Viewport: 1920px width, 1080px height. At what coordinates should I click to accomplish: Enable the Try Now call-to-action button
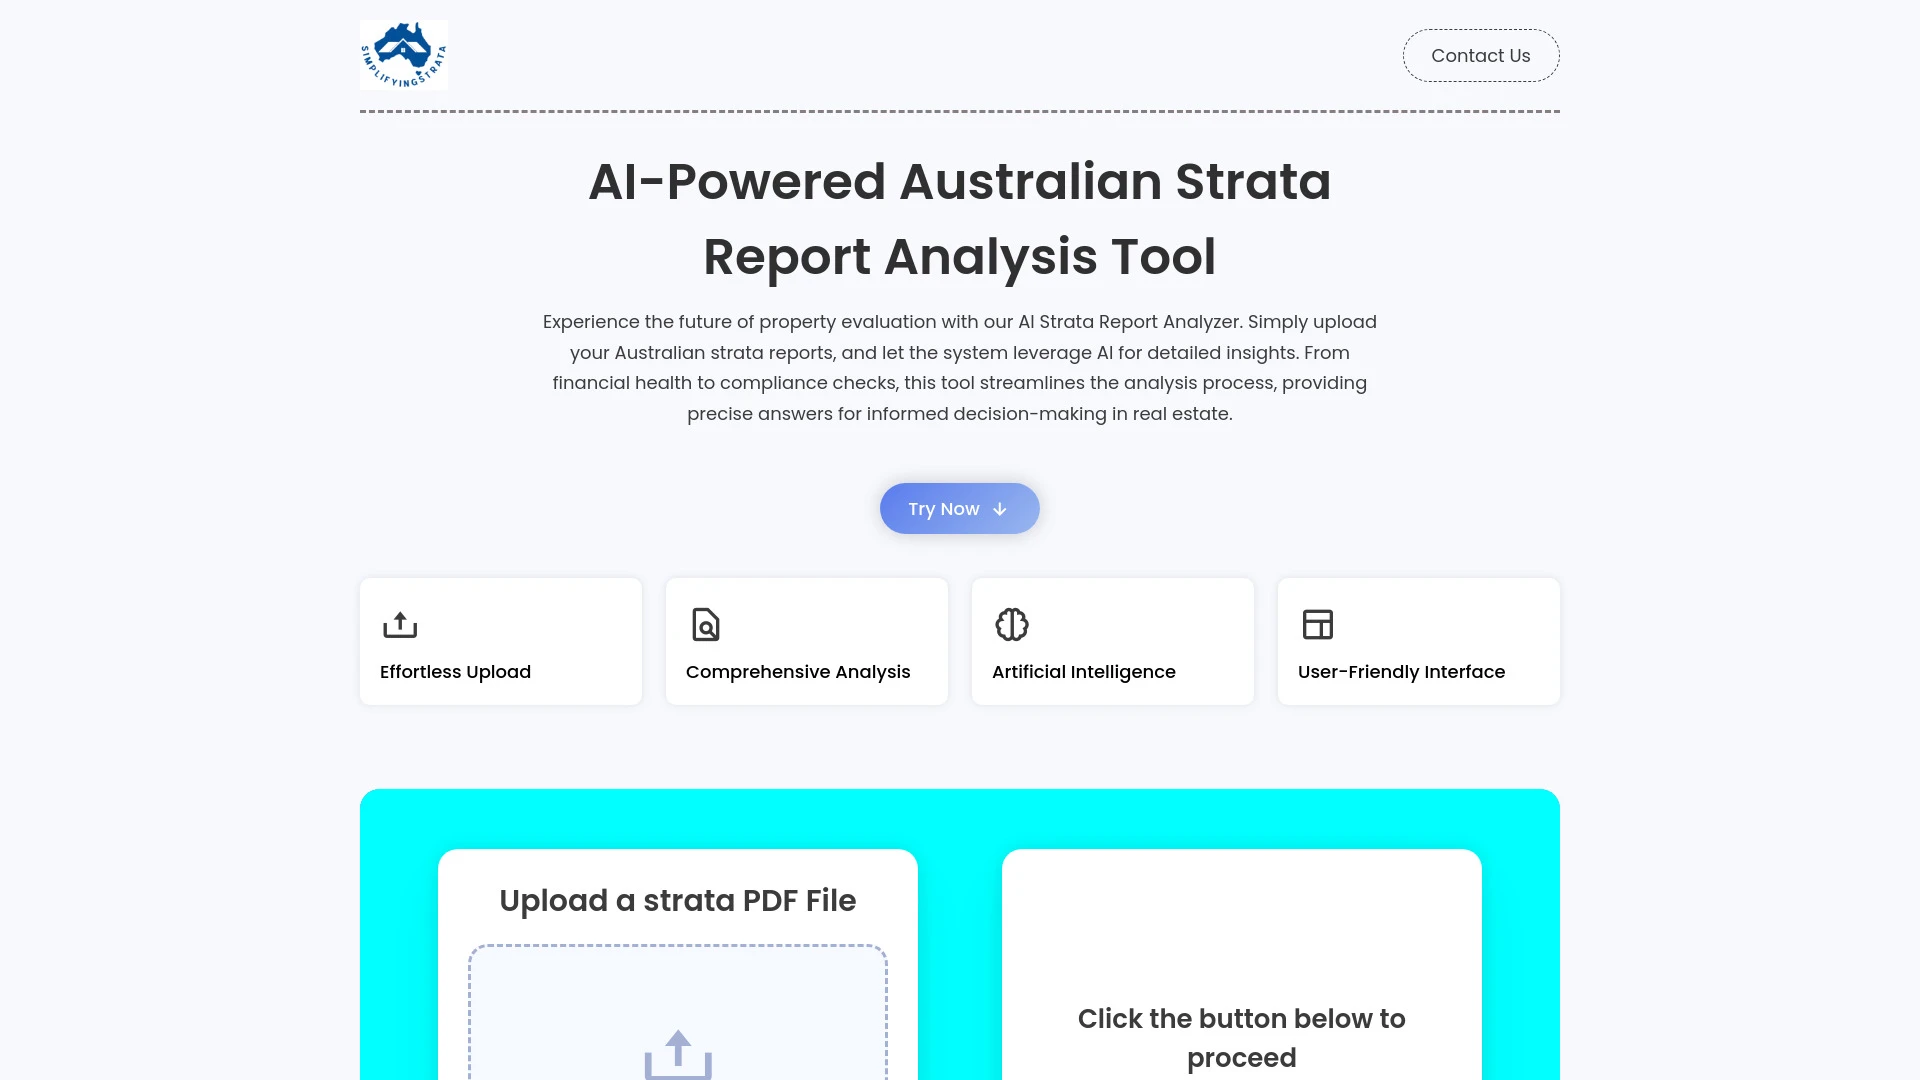point(960,508)
